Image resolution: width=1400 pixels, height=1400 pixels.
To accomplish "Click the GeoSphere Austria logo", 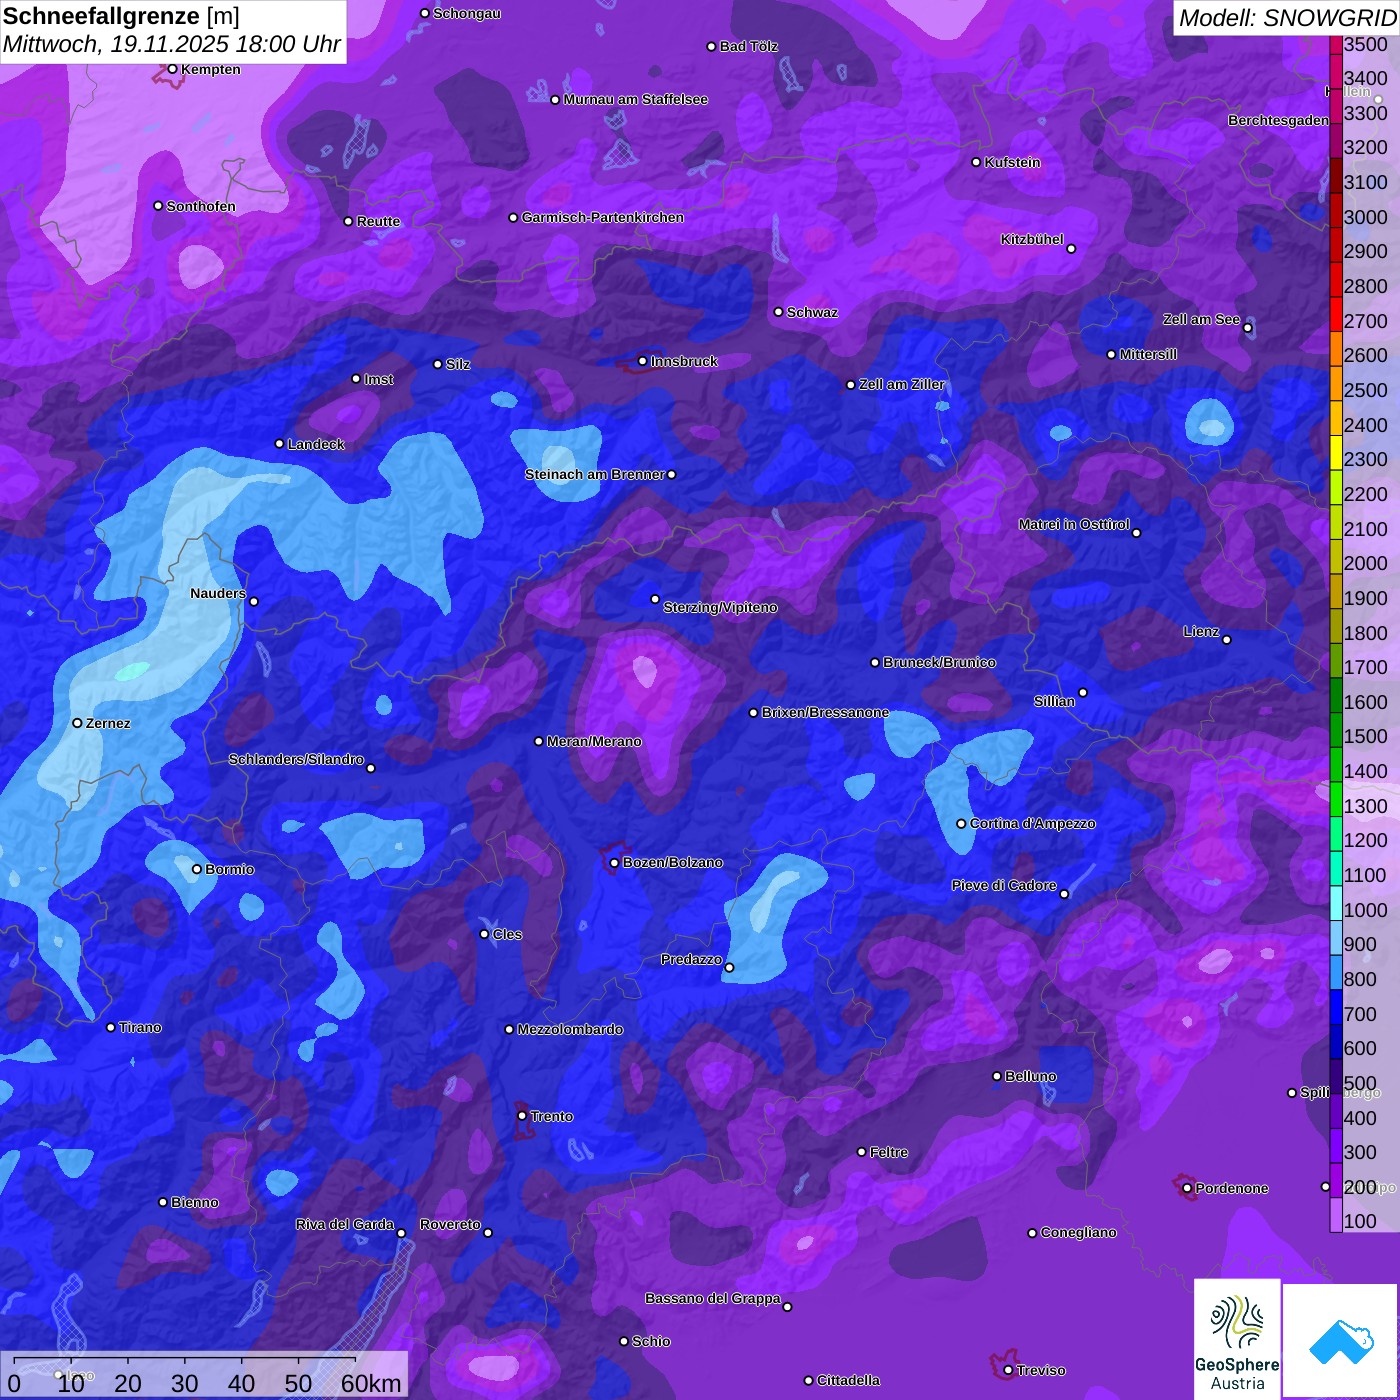I will pos(1237,1339).
